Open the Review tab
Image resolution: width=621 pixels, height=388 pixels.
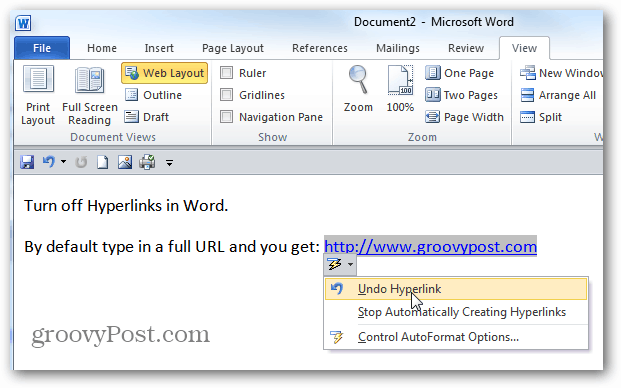click(466, 48)
